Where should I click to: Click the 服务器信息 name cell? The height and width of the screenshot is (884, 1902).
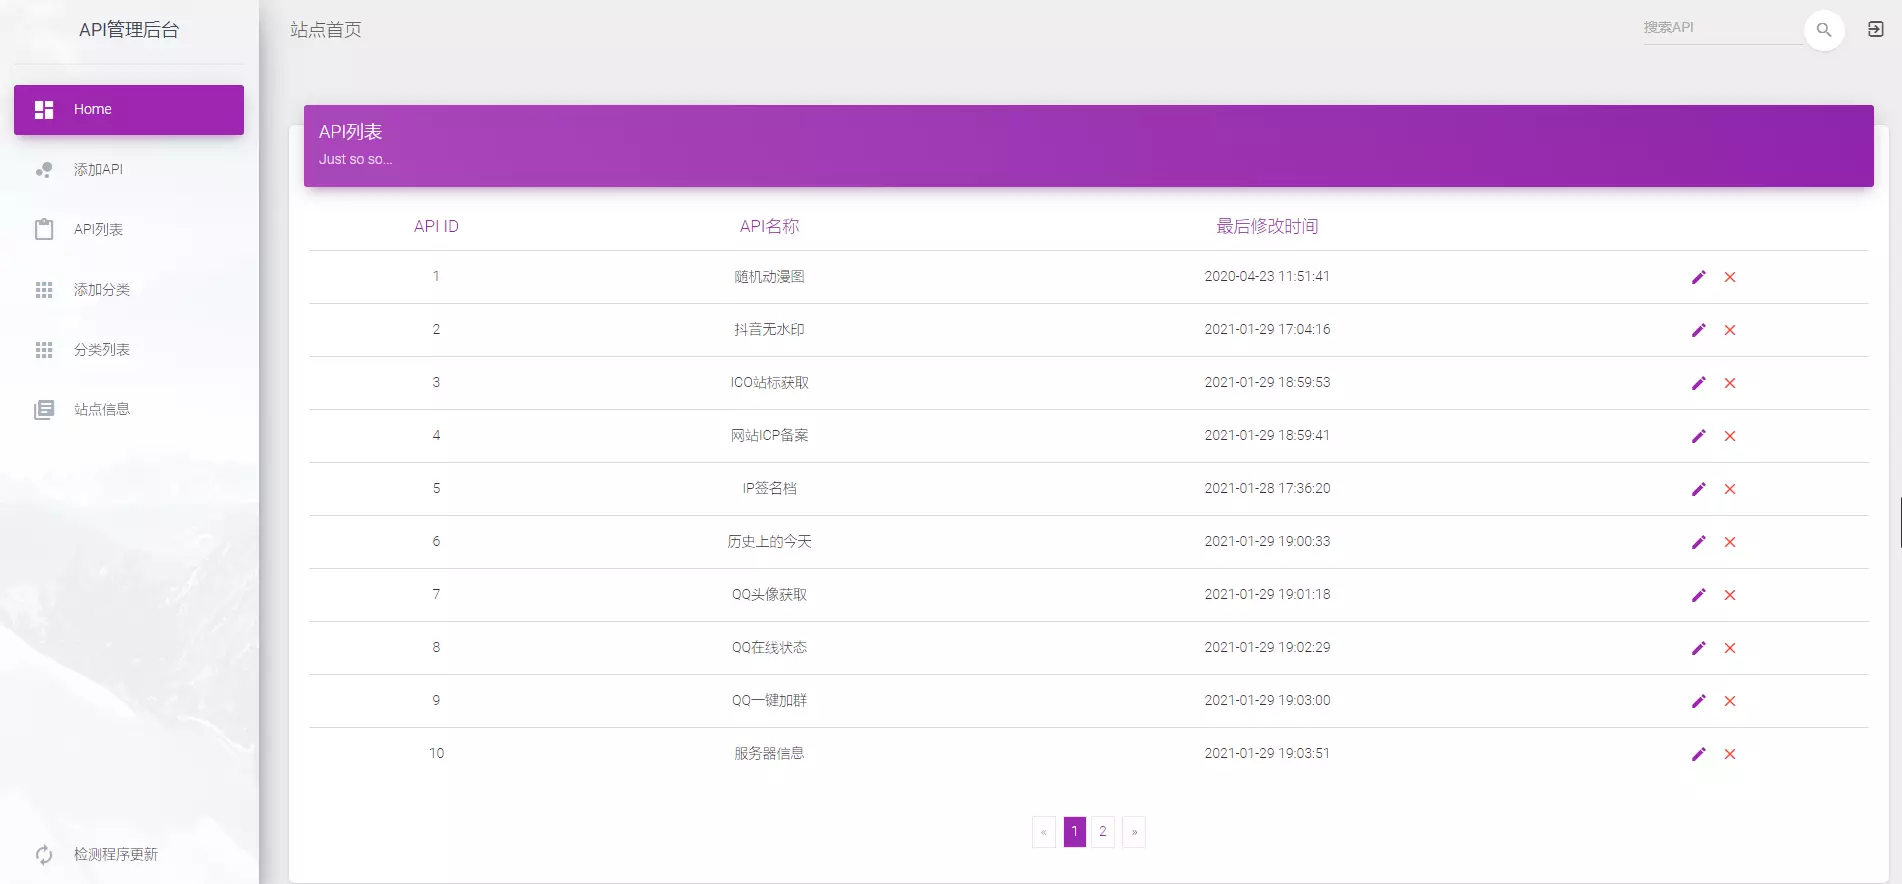(x=769, y=754)
